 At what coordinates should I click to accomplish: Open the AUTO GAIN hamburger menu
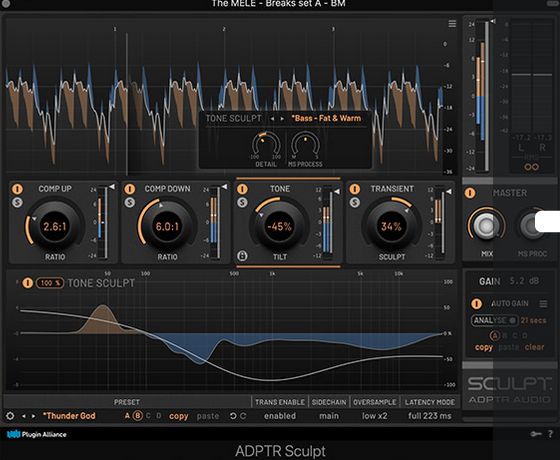click(x=543, y=304)
